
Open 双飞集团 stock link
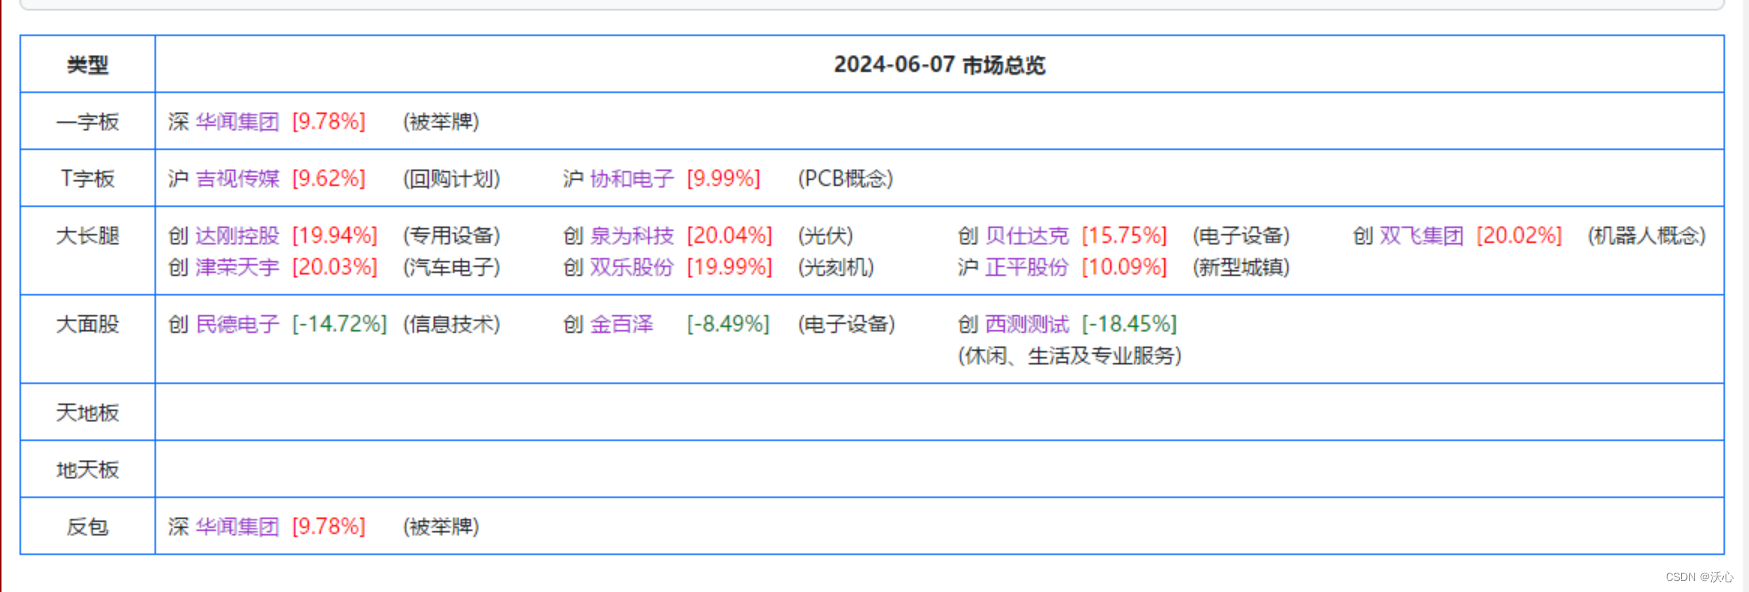[x=1421, y=236]
